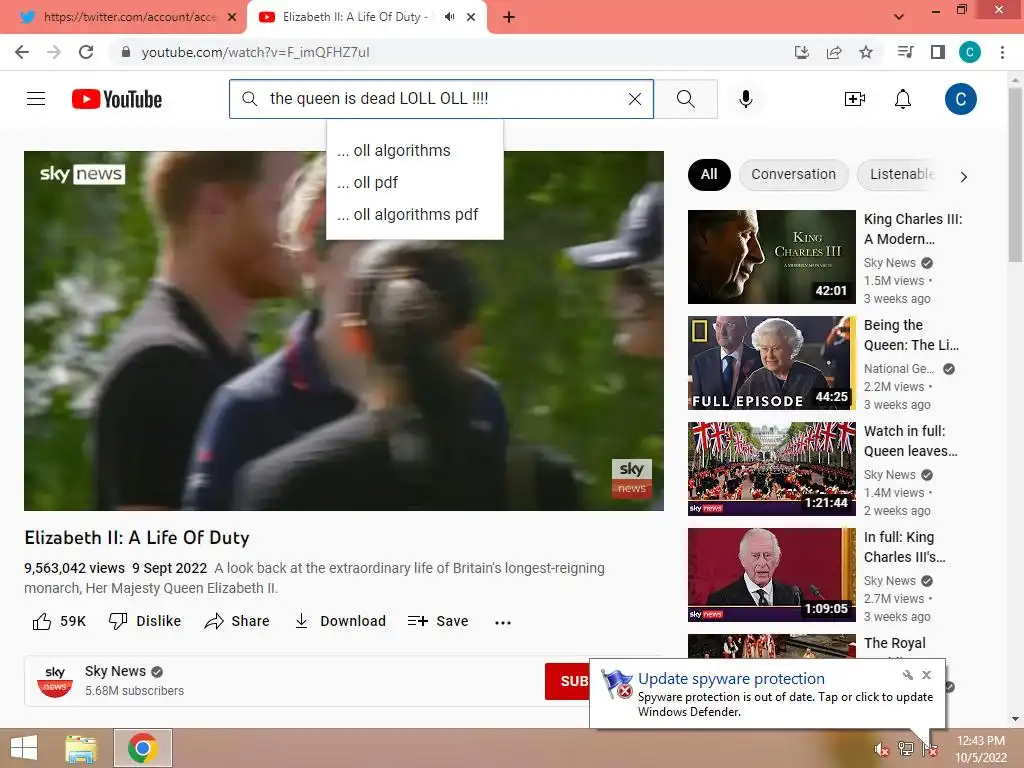The width and height of the screenshot is (1024, 768).
Task: Open File Explorer from the taskbar
Action: (81, 748)
